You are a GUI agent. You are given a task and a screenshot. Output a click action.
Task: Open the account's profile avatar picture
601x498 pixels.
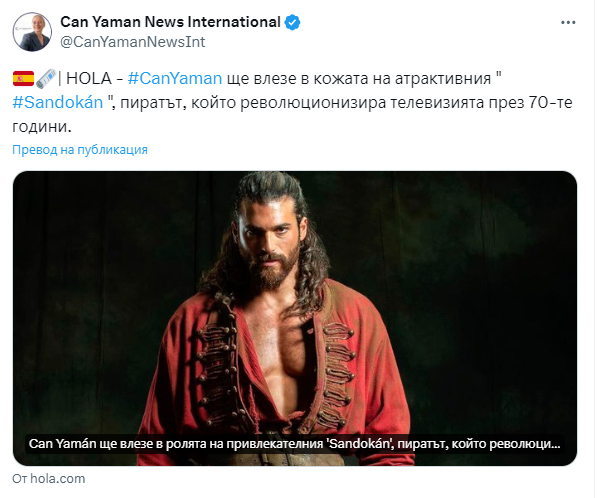coord(32,31)
